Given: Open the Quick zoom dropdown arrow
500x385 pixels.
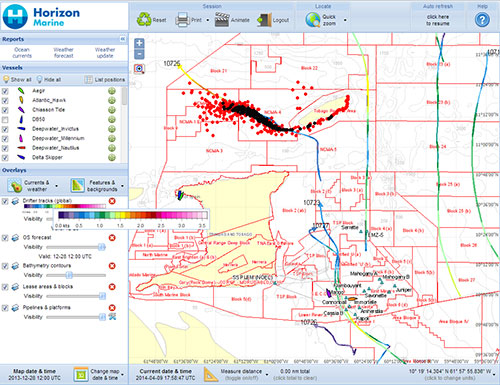Looking at the screenshot, I should [x=345, y=20].
